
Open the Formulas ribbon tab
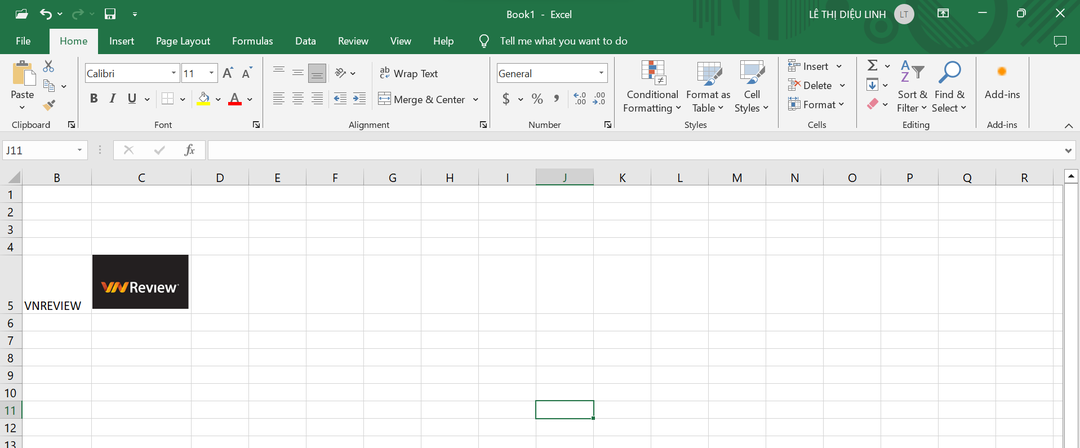[x=252, y=41]
